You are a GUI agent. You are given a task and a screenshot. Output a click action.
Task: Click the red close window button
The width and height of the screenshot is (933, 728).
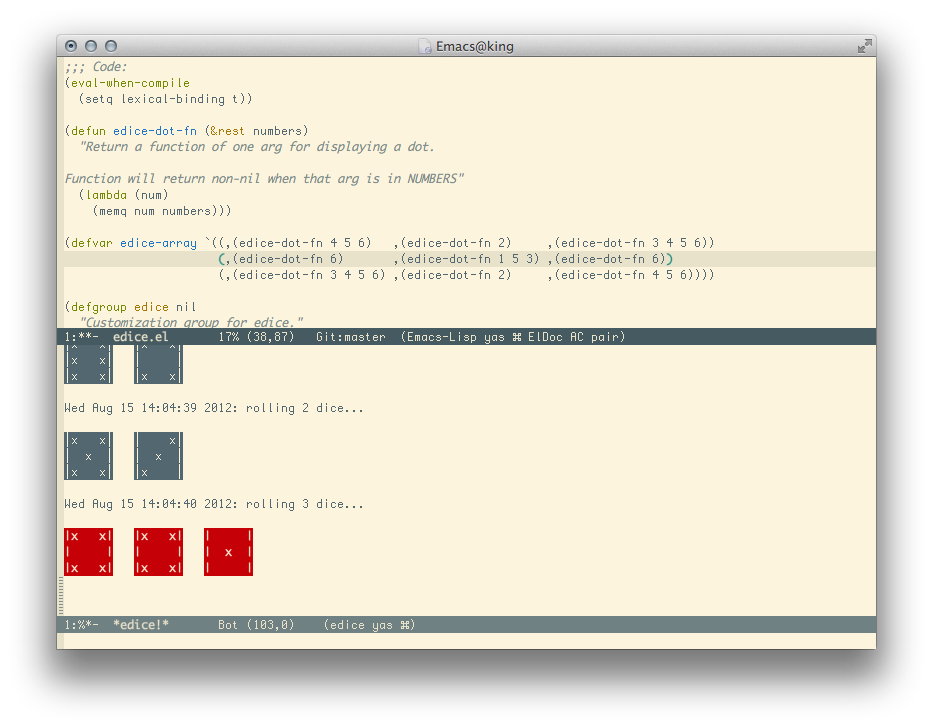pyautogui.click(x=71, y=46)
